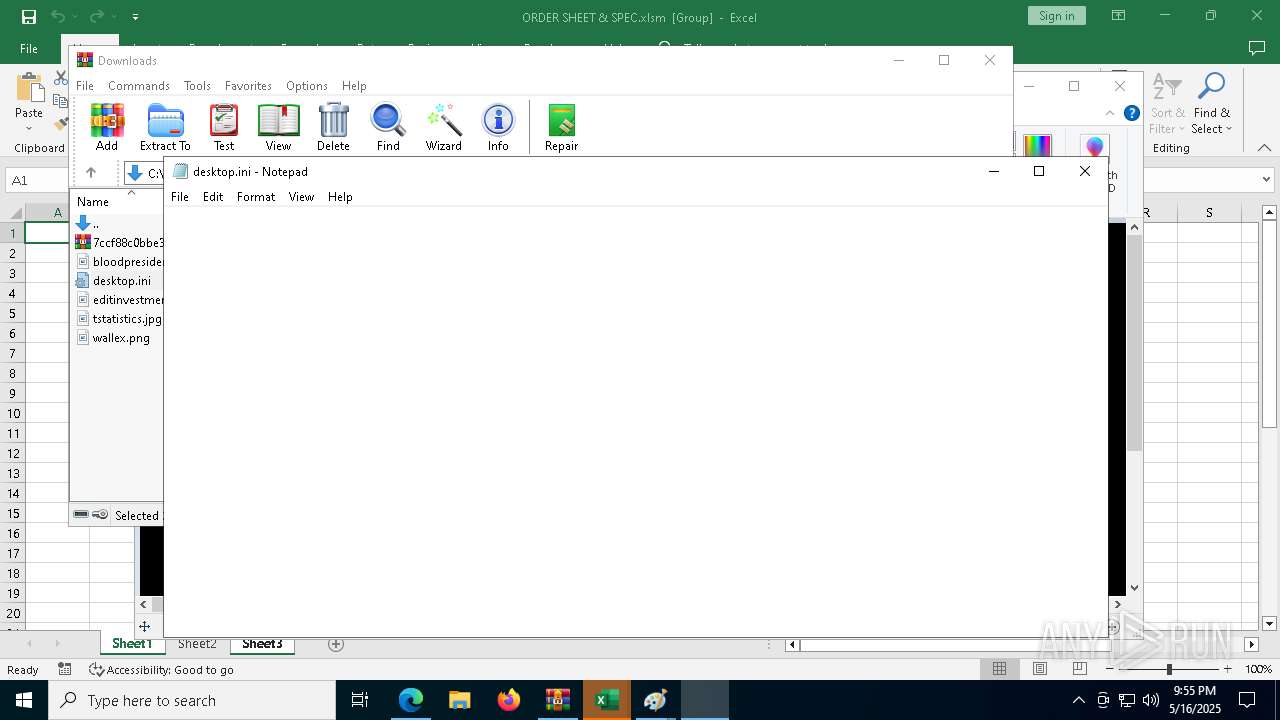Open Ribbon Display Options in Excel
Image resolution: width=1280 pixels, height=720 pixels.
[1118, 16]
